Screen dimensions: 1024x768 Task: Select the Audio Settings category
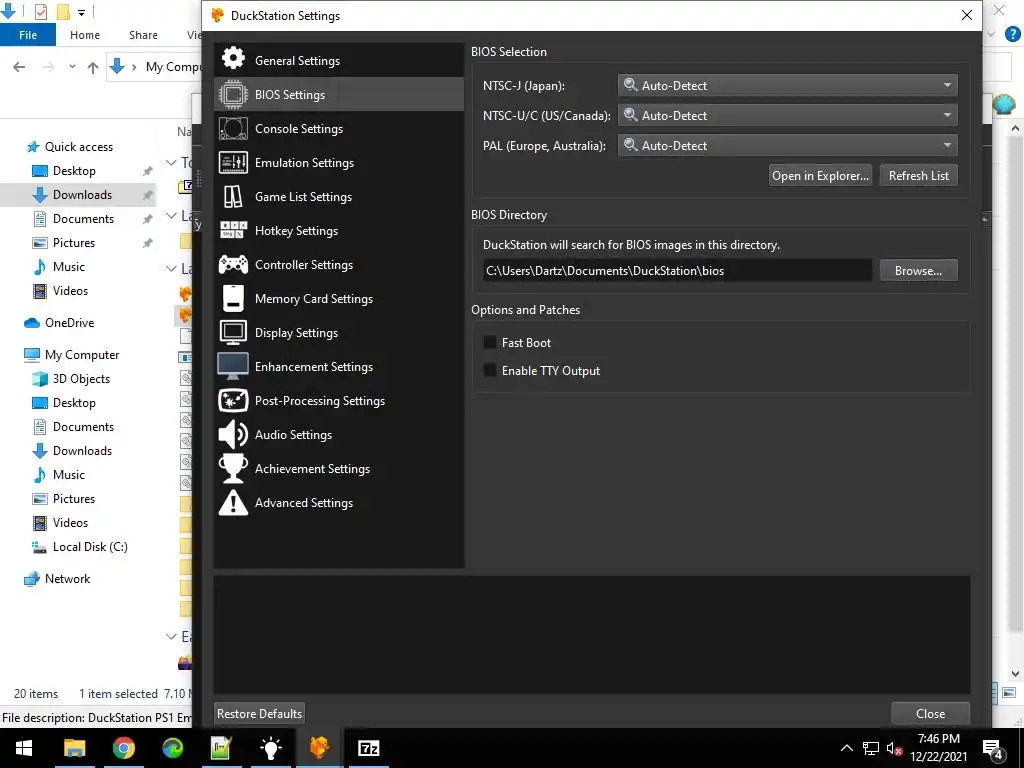pyautogui.click(x=339, y=434)
